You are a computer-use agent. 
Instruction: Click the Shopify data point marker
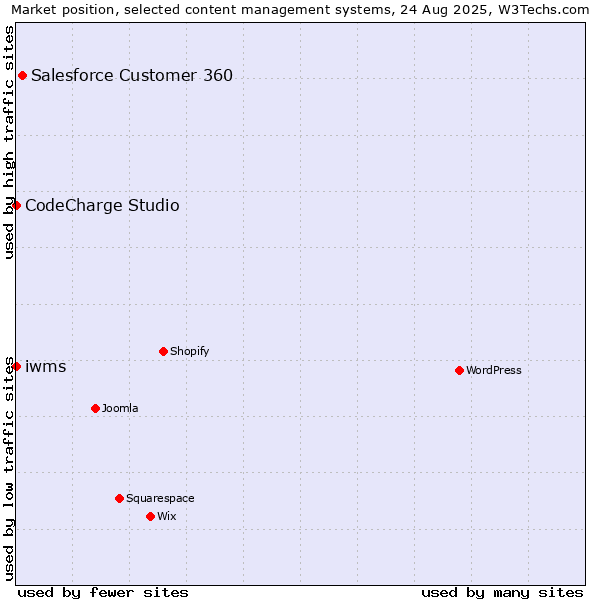coord(163,351)
